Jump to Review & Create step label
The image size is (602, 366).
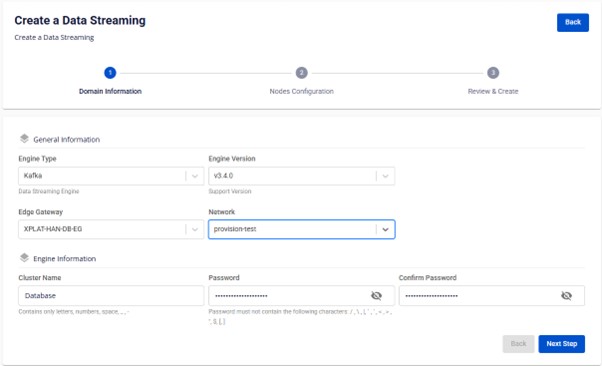pos(493,91)
